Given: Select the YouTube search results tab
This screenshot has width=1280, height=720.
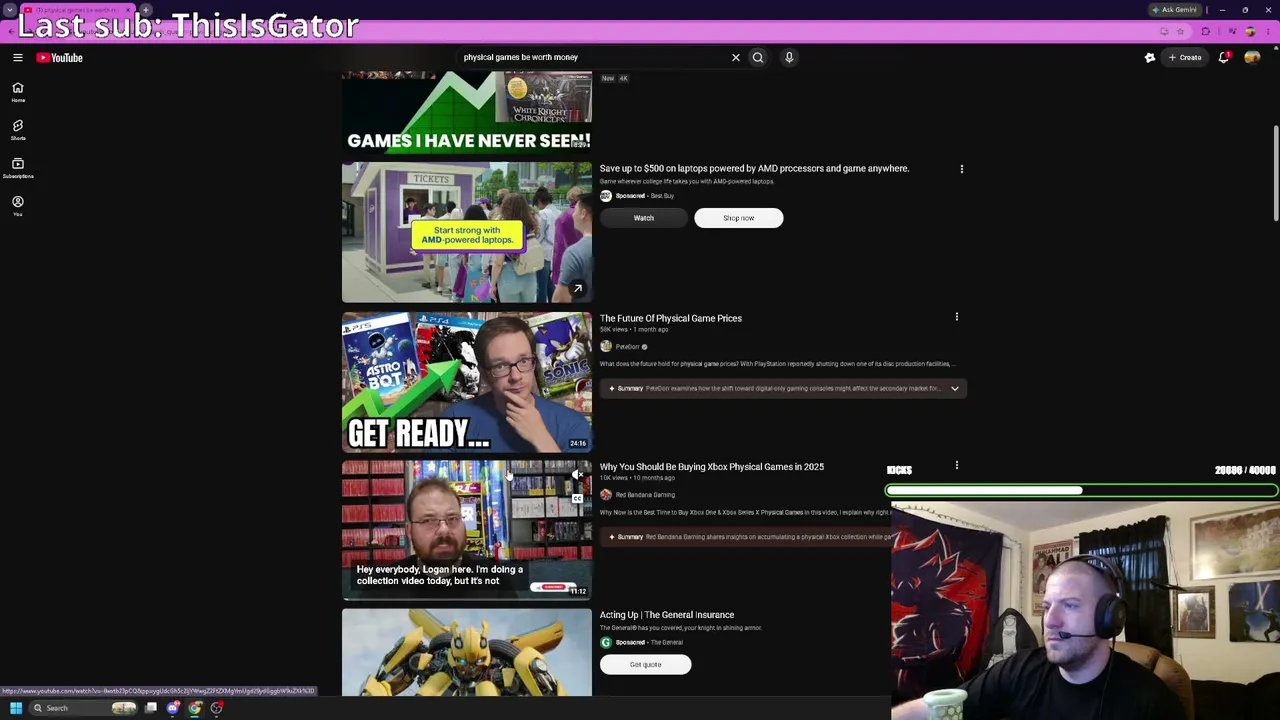Looking at the screenshot, I should coord(78,10).
